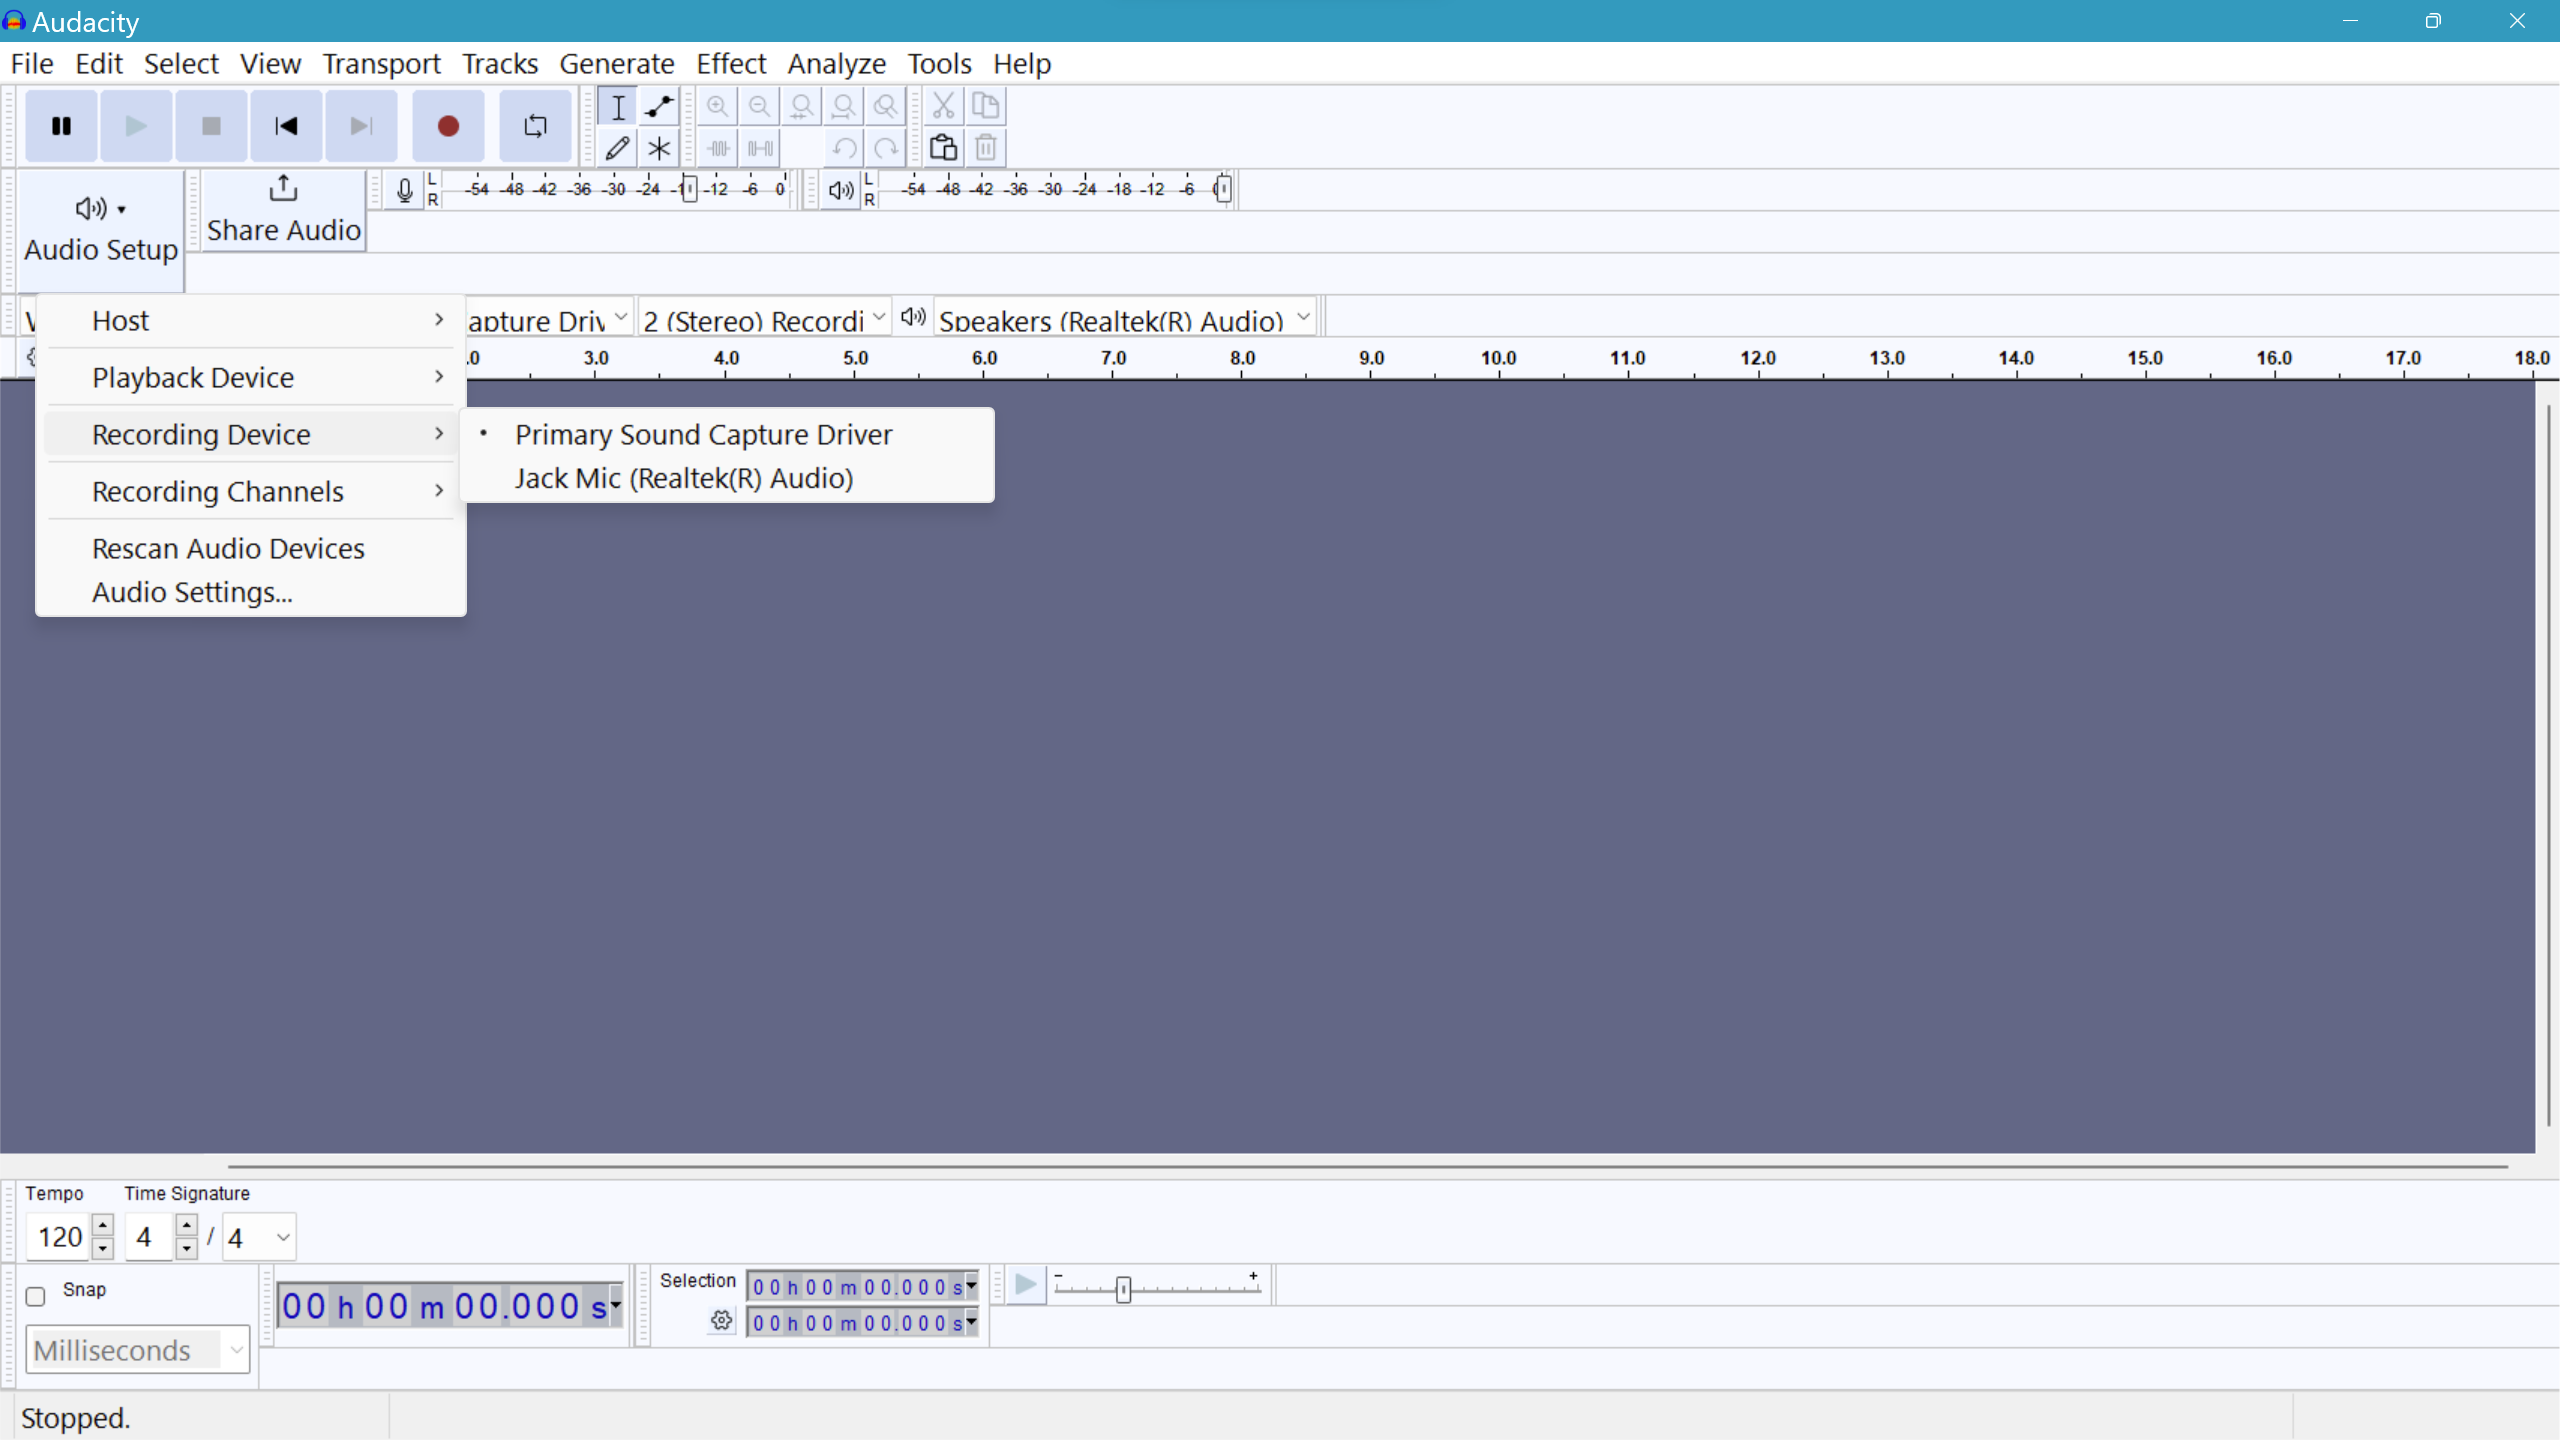2560x1440 pixels.
Task: Click the Pause button
Action: (61, 126)
